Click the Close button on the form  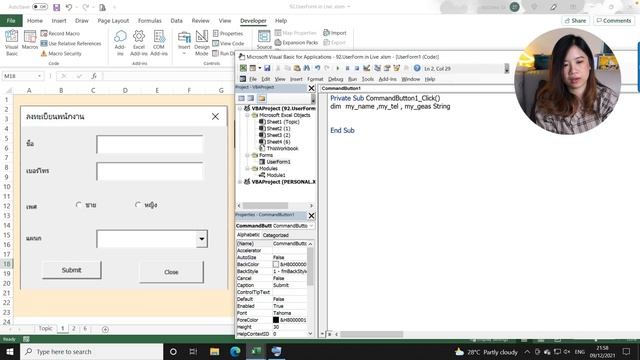(171, 272)
